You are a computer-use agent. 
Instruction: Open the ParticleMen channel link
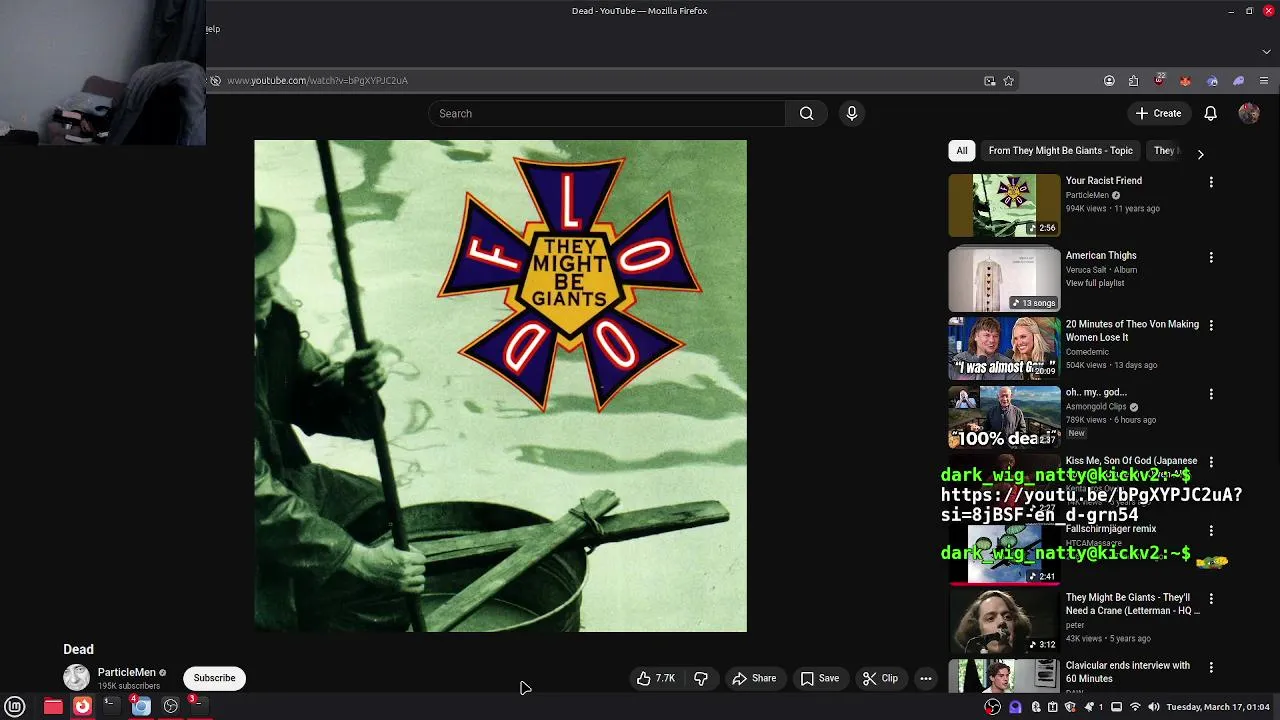[x=126, y=672]
